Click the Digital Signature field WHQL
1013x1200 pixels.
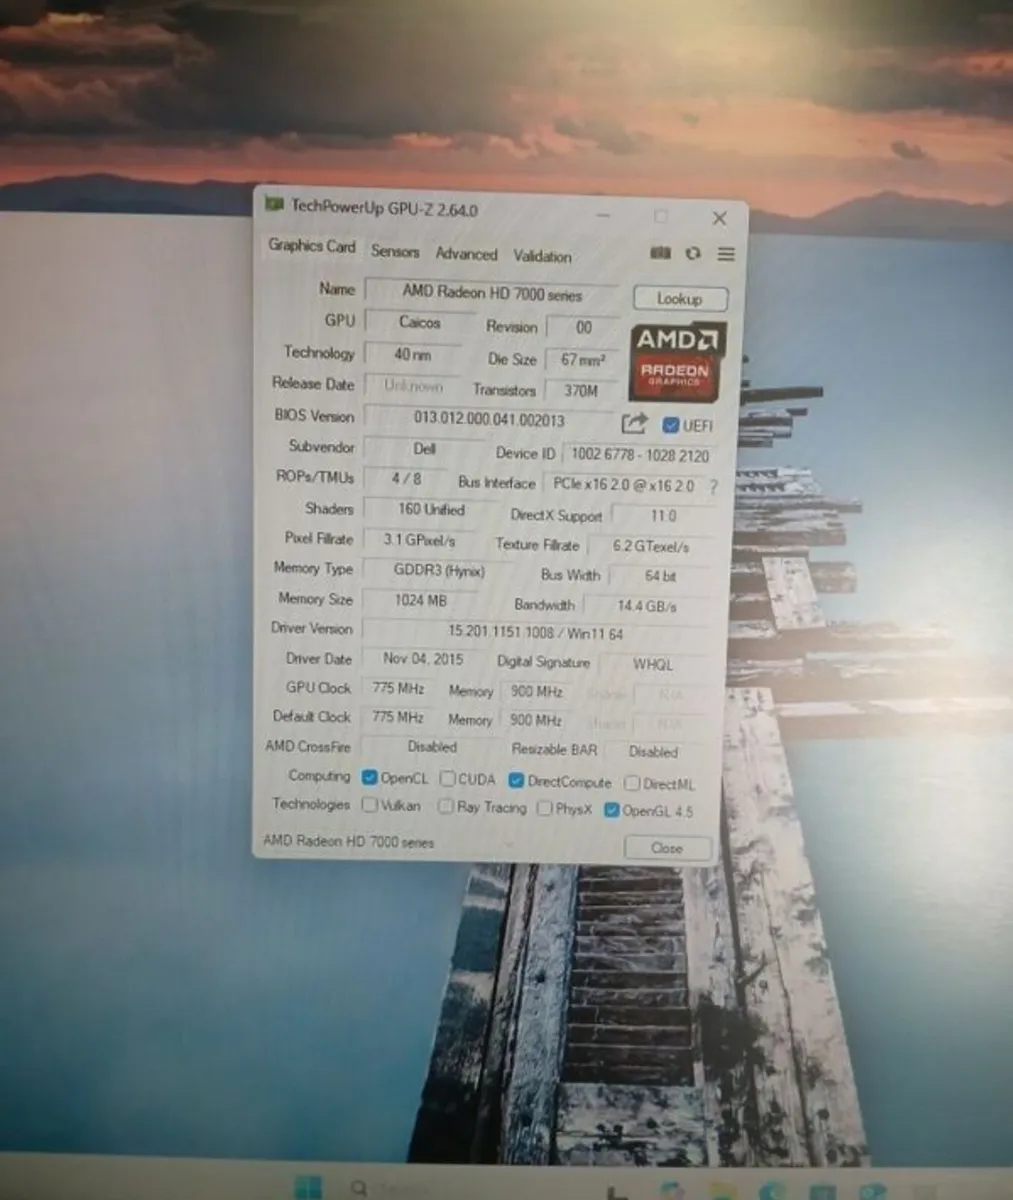pos(653,664)
